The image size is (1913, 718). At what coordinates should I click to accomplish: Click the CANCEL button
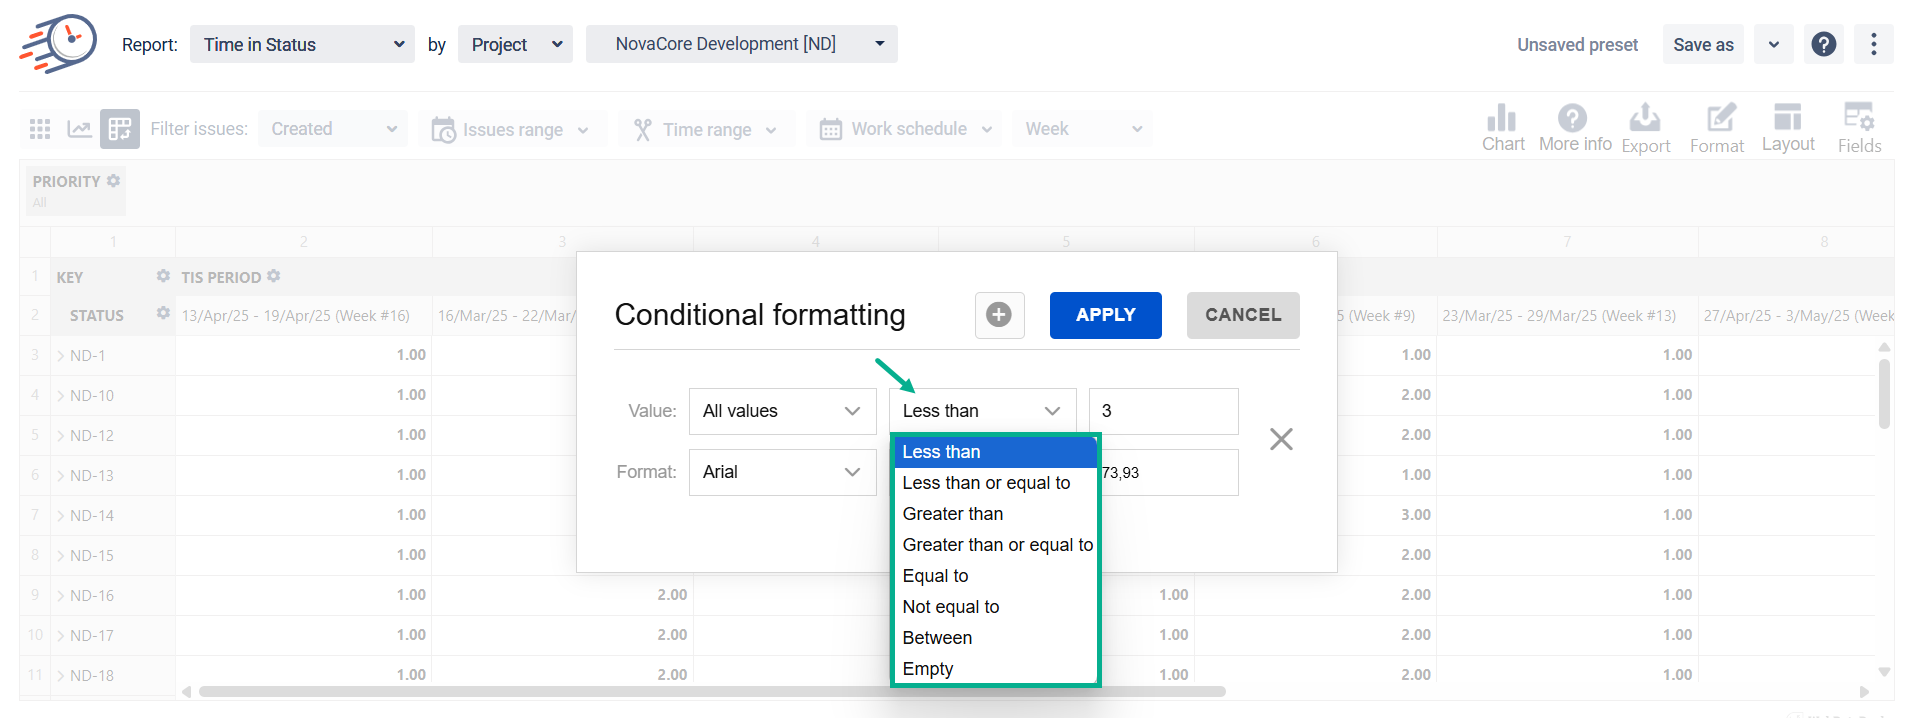(1242, 315)
